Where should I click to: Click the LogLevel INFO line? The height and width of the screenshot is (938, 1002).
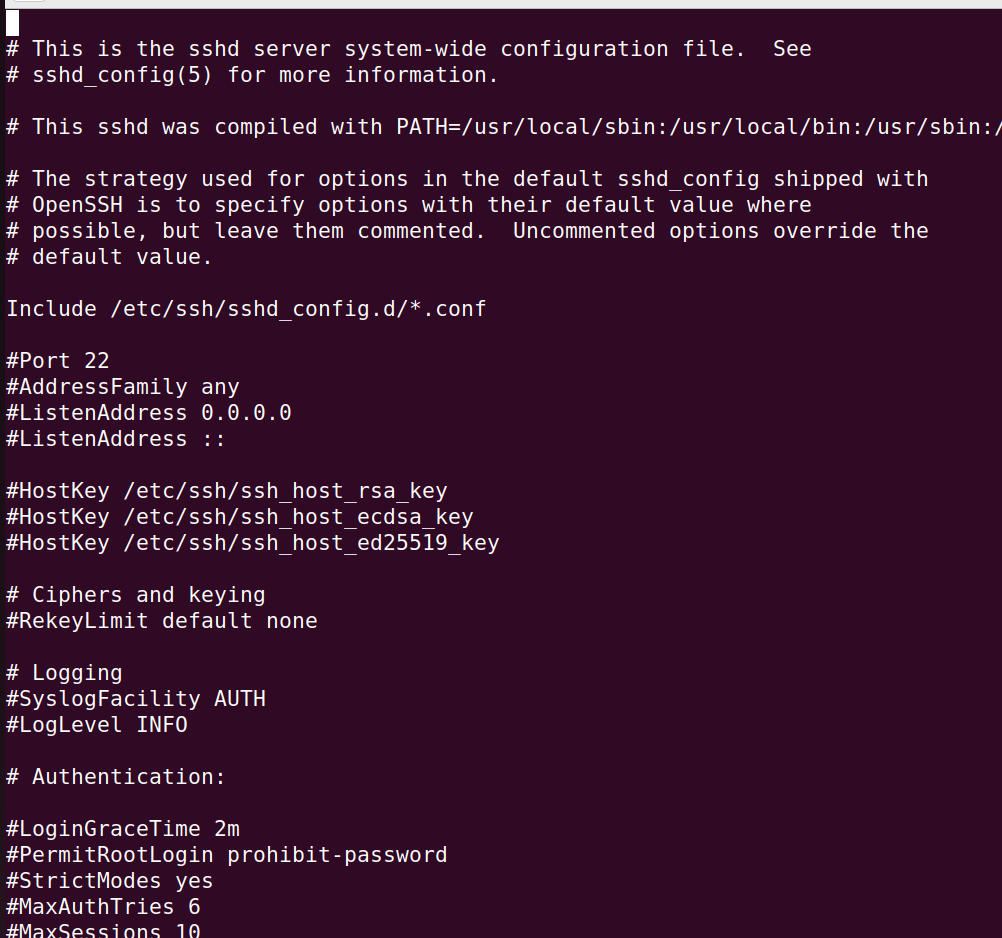click(97, 725)
